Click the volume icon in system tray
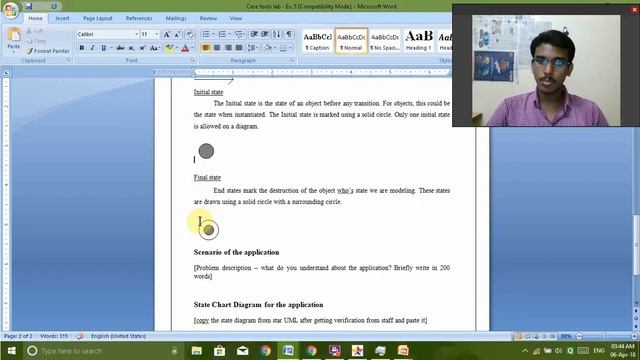Screen dimensions: 640x360 pyautogui.click(x=558, y=351)
